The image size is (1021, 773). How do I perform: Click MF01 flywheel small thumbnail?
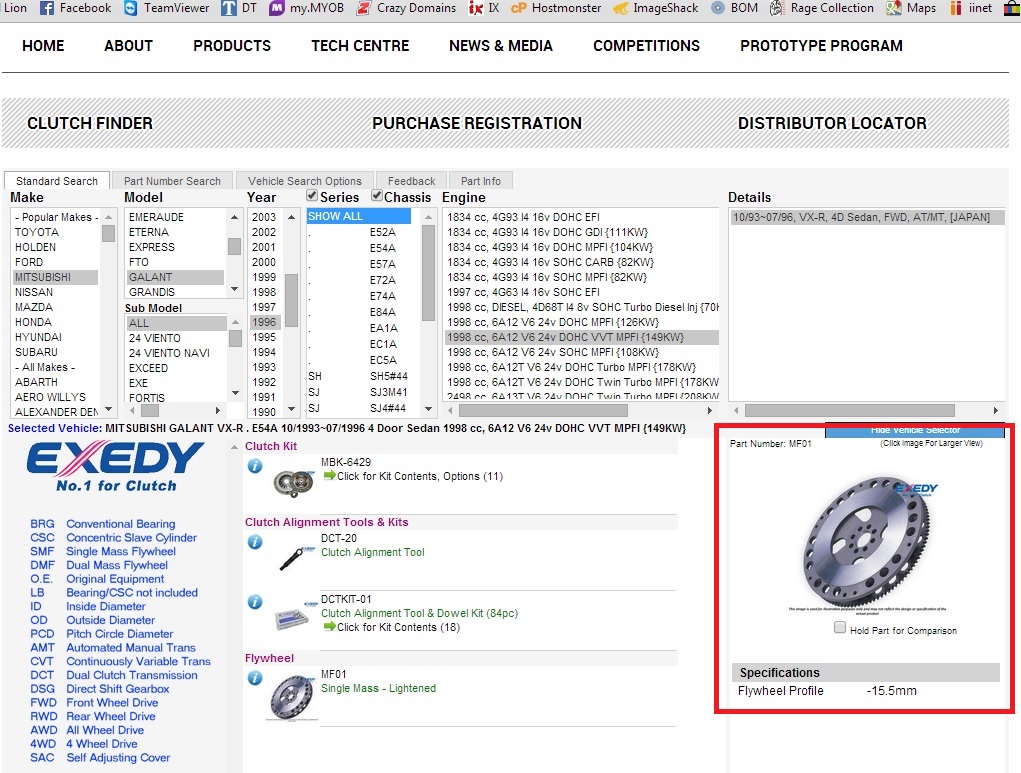(x=292, y=698)
